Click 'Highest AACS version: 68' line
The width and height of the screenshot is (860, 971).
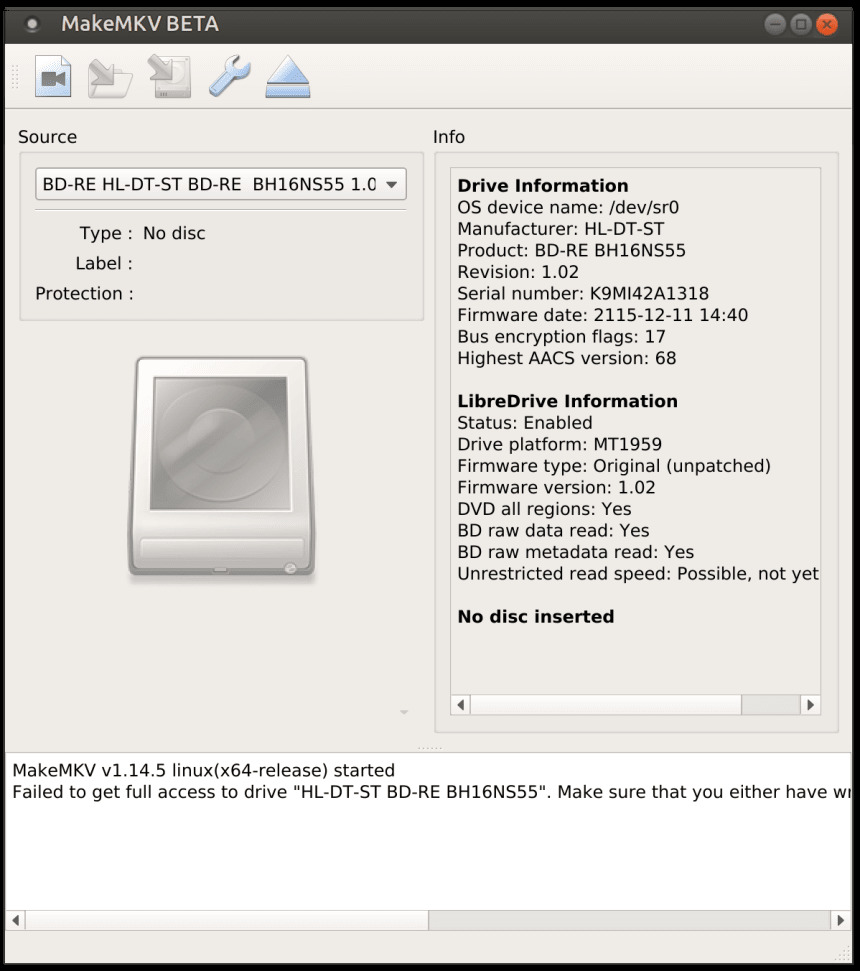[567, 359]
